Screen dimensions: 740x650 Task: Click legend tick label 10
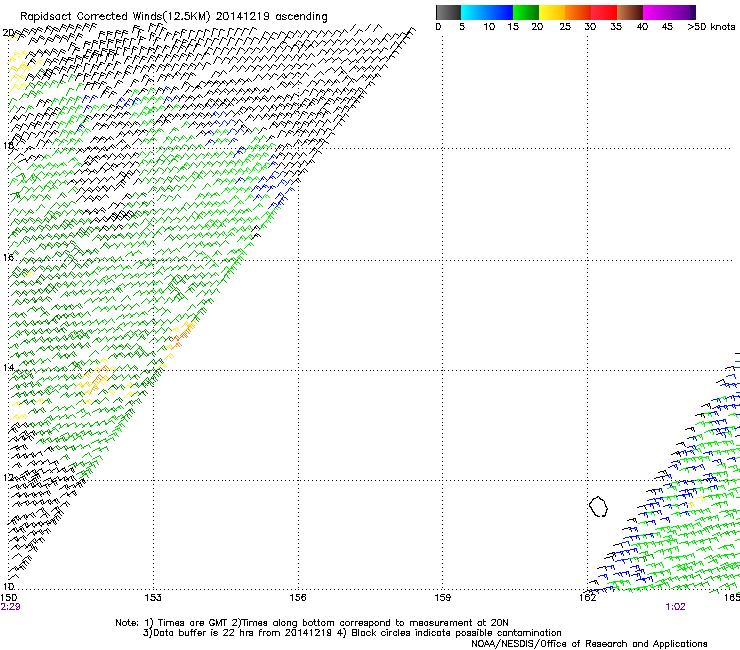point(489,27)
